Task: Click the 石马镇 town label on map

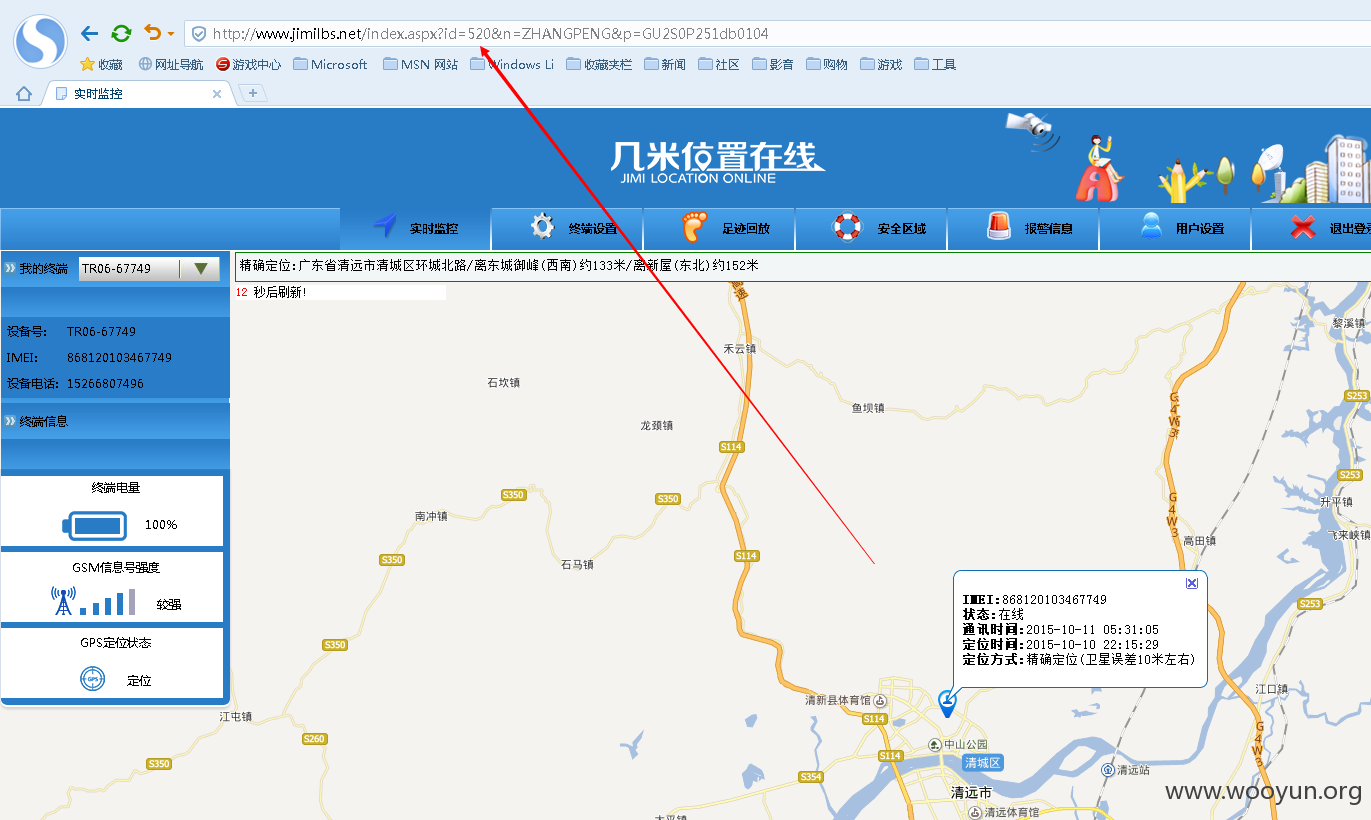Action: click(577, 564)
